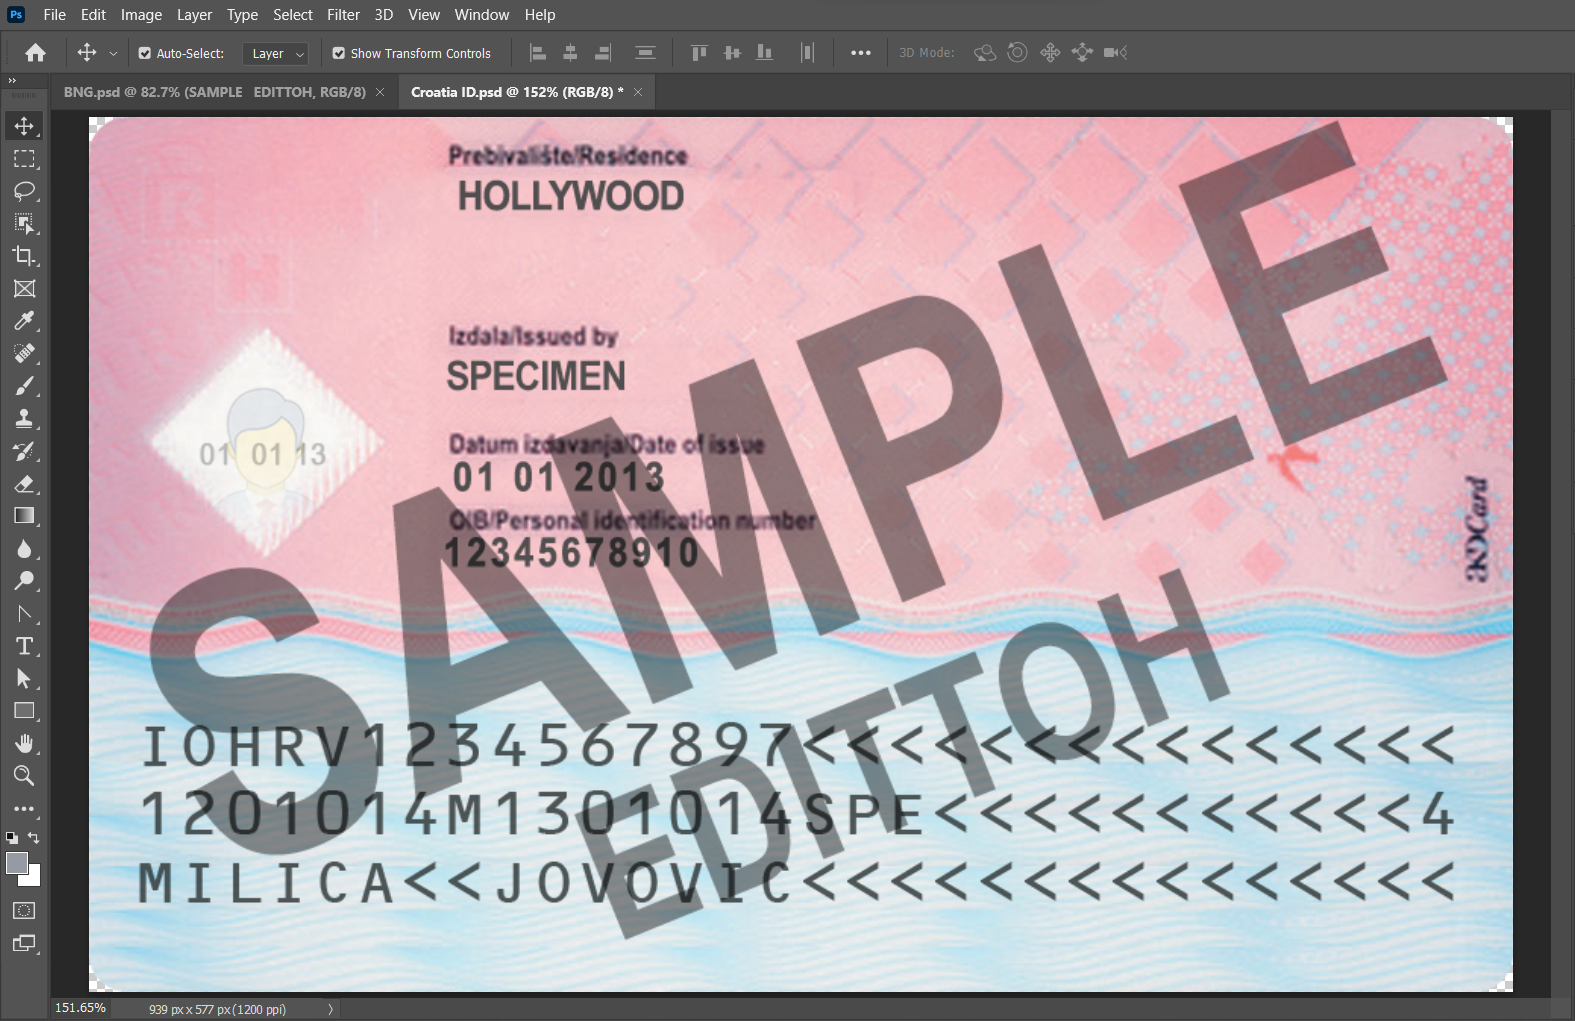Switch to the Croatia ID.psd tab
Screen dimensions: 1575x1021
[517, 92]
